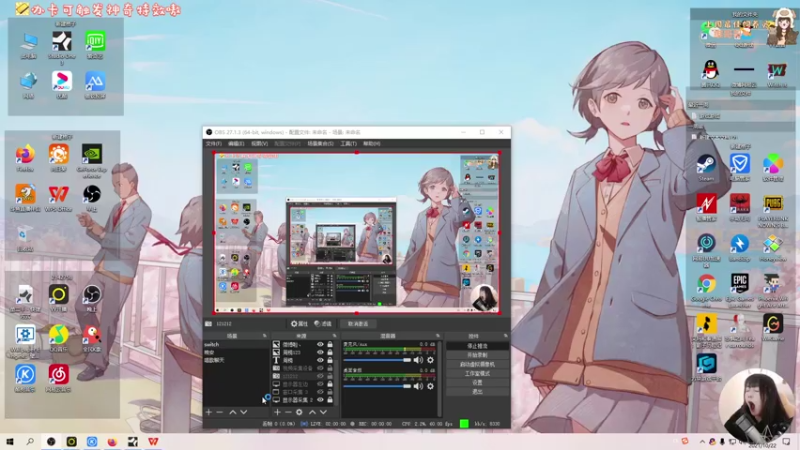Open the 文件(F) menu in OBS
800x450 pixels.
coord(214,144)
